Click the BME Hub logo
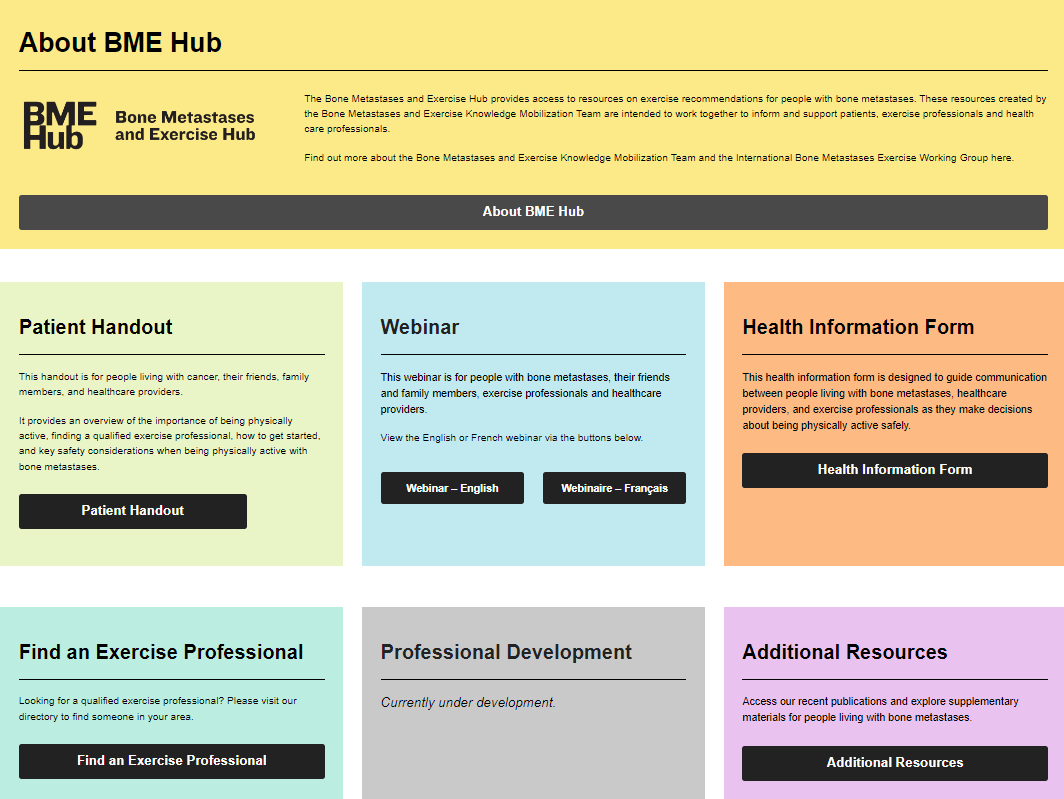 [x=58, y=125]
